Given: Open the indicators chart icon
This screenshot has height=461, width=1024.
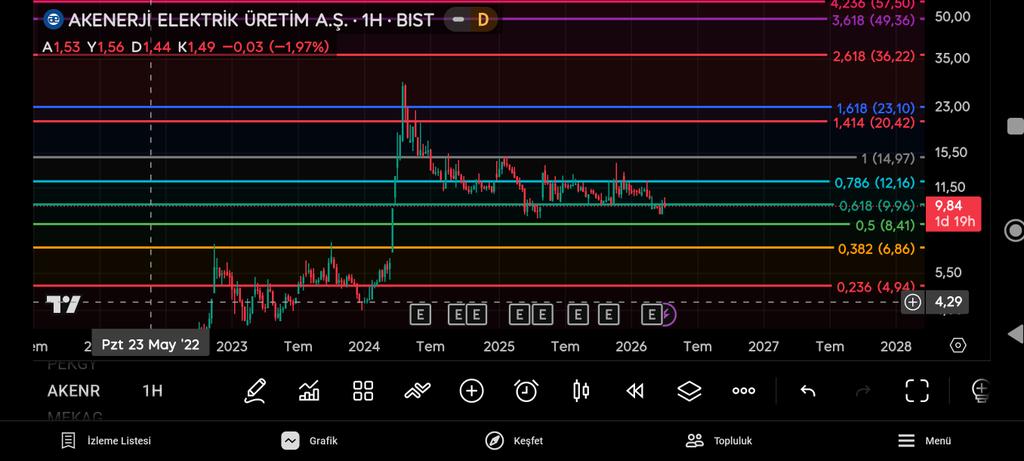Looking at the screenshot, I should click(309, 390).
